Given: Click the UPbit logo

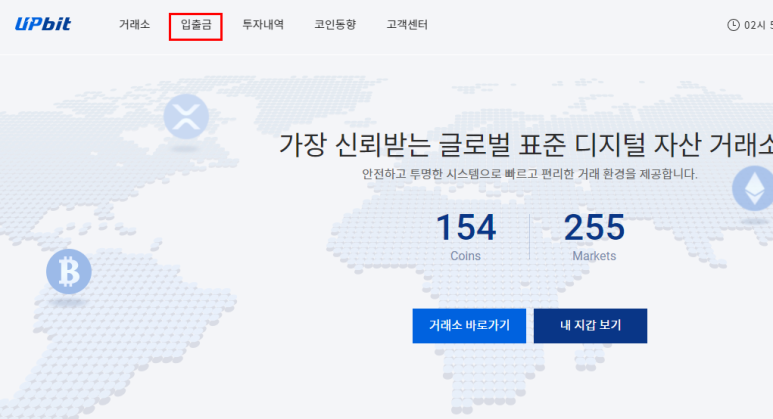Looking at the screenshot, I should 43,24.
